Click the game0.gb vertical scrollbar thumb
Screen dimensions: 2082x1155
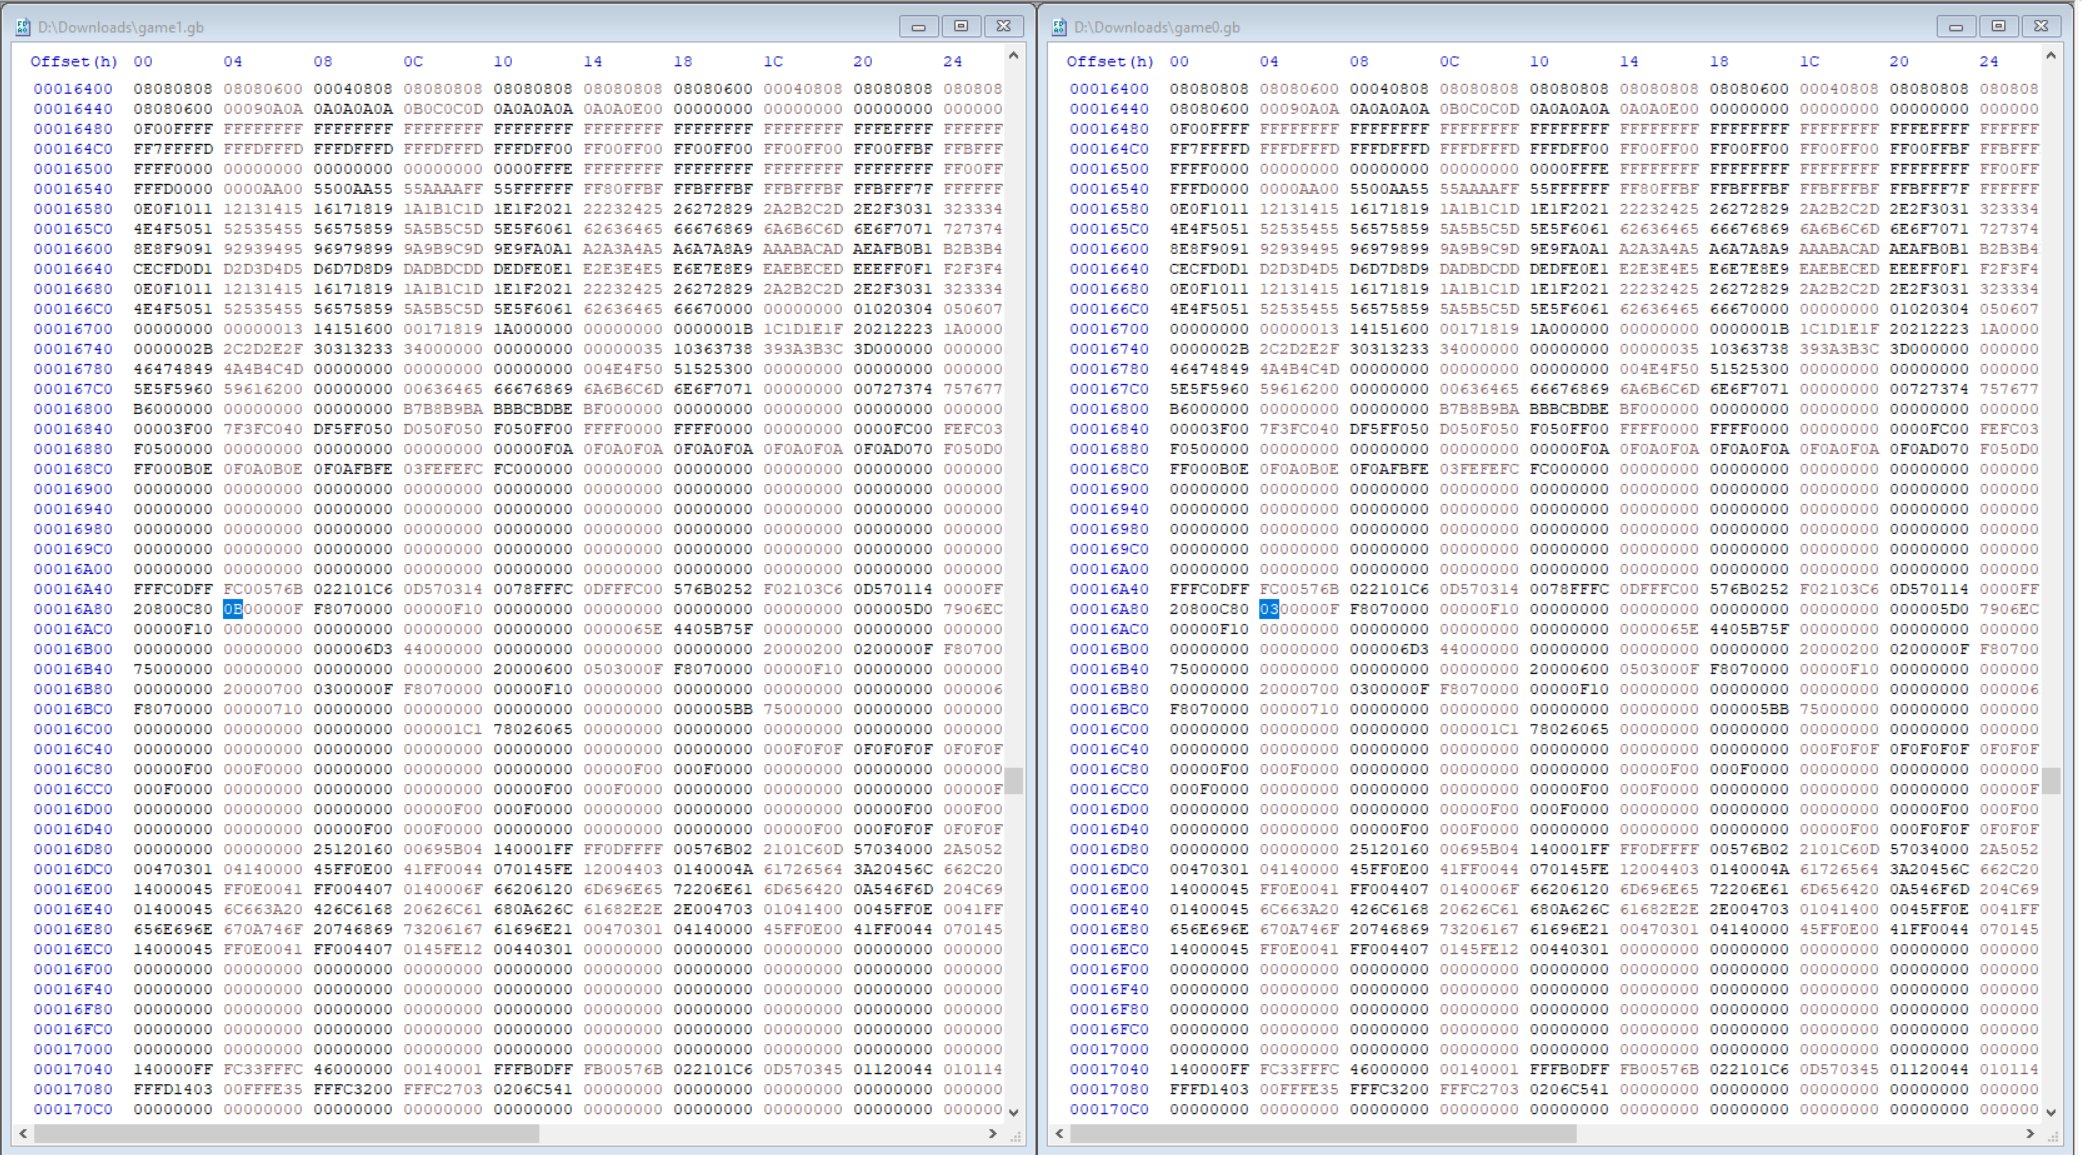pos(2050,780)
